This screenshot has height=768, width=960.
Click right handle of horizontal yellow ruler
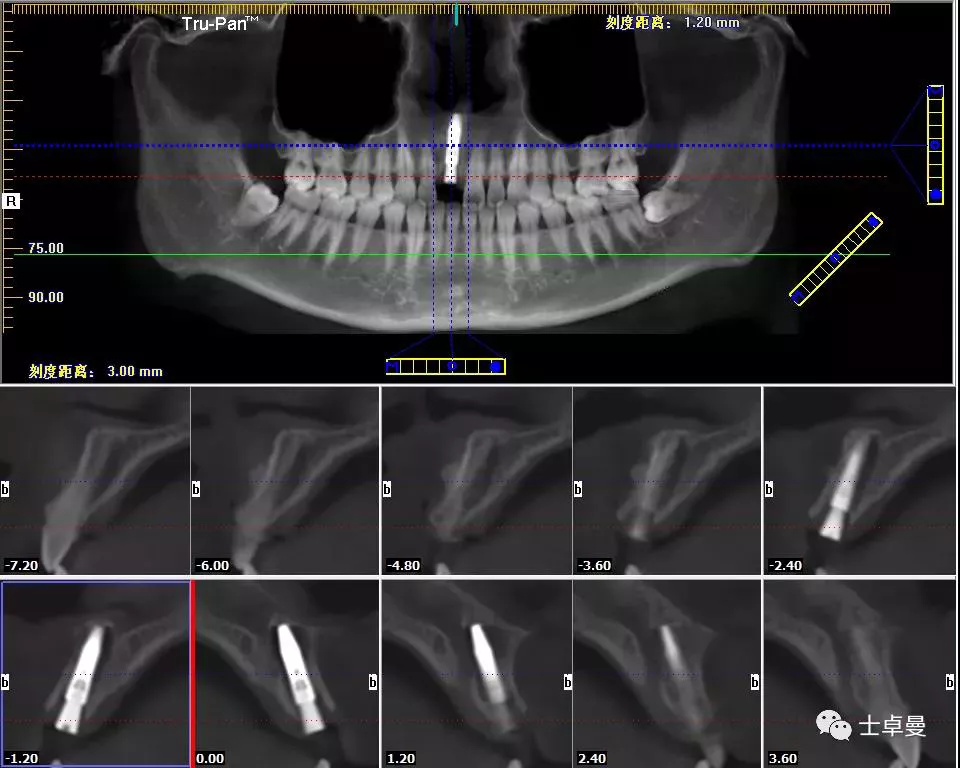pyautogui.click(x=496, y=367)
